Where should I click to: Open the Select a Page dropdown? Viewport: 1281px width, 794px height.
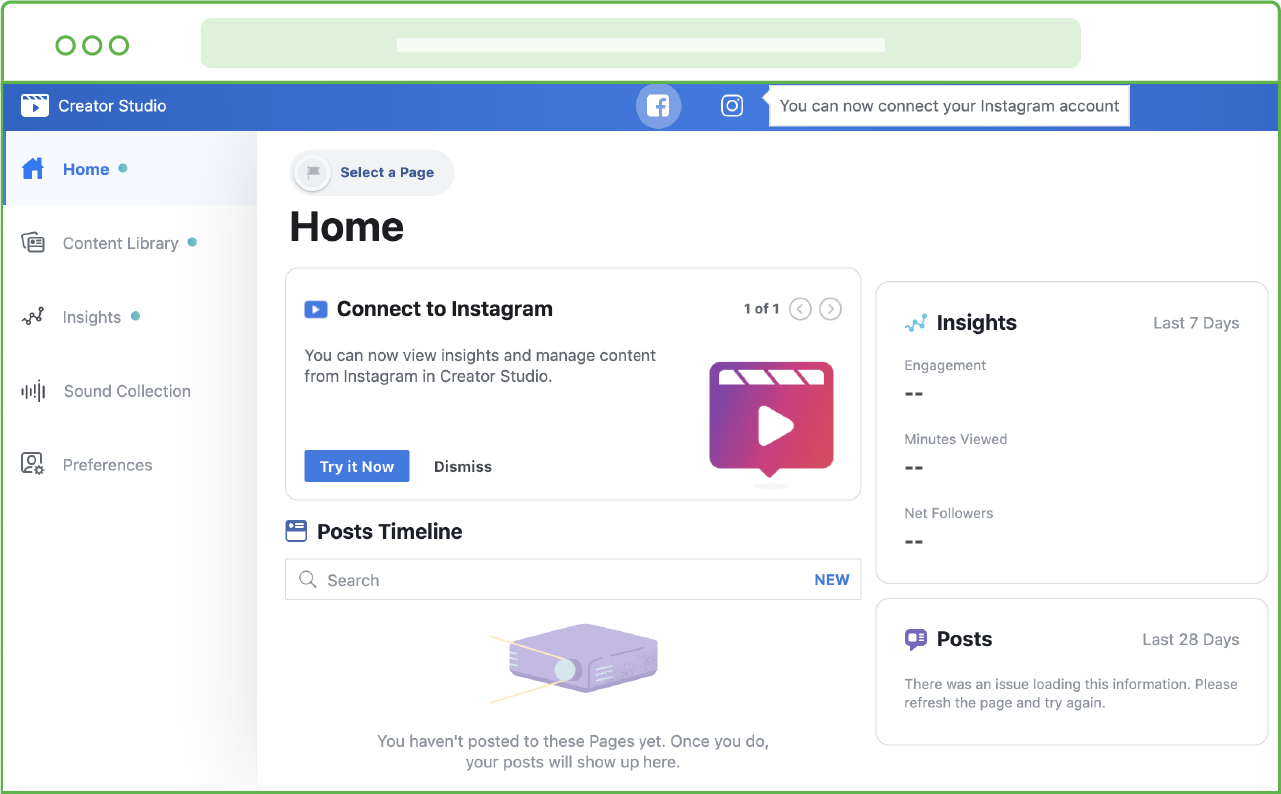(x=372, y=172)
